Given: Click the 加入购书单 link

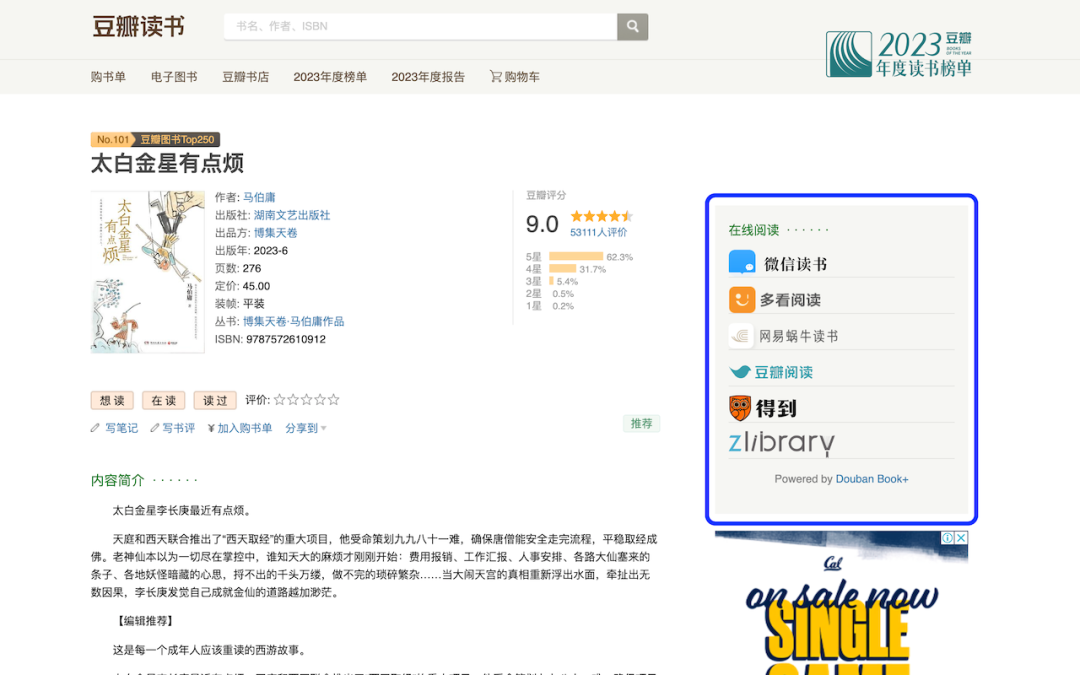Looking at the screenshot, I should [245, 428].
